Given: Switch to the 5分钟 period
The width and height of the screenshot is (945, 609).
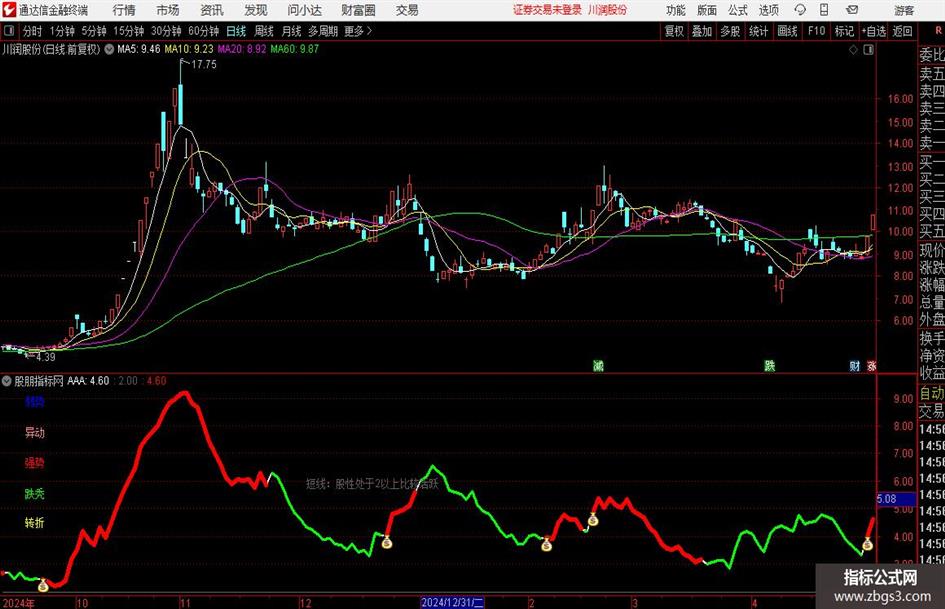Looking at the screenshot, I should [94, 31].
